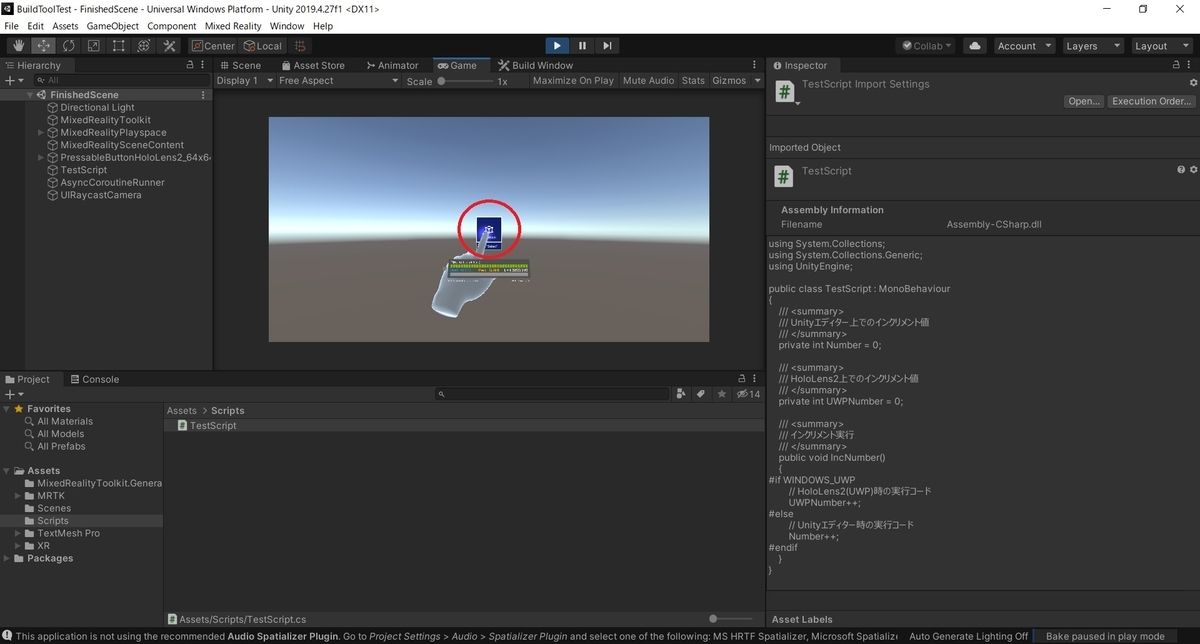Switch to the Build Window tab
Screen dimensions: 1200x644
coord(535,65)
